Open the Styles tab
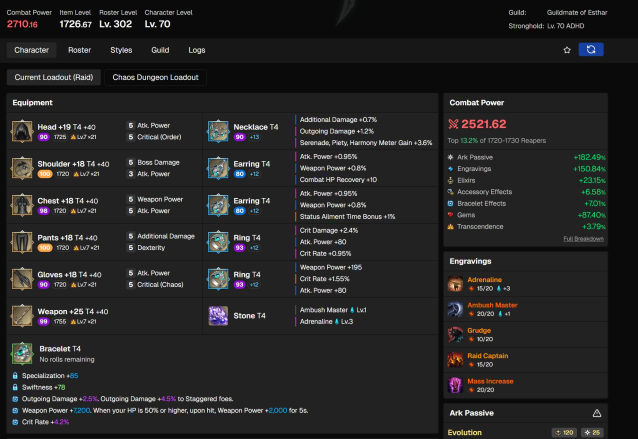638x439 pixels. tap(121, 49)
